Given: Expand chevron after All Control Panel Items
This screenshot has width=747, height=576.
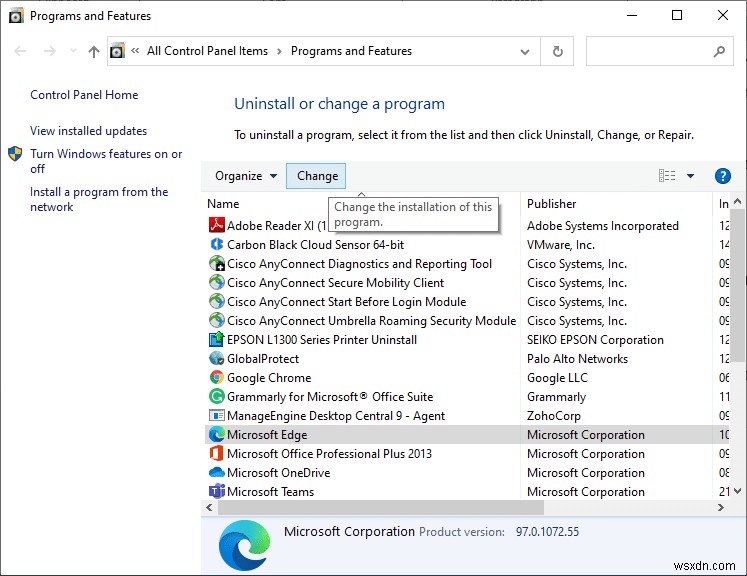Looking at the screenshot, I should pyautogui.click(x=279, y=51).
